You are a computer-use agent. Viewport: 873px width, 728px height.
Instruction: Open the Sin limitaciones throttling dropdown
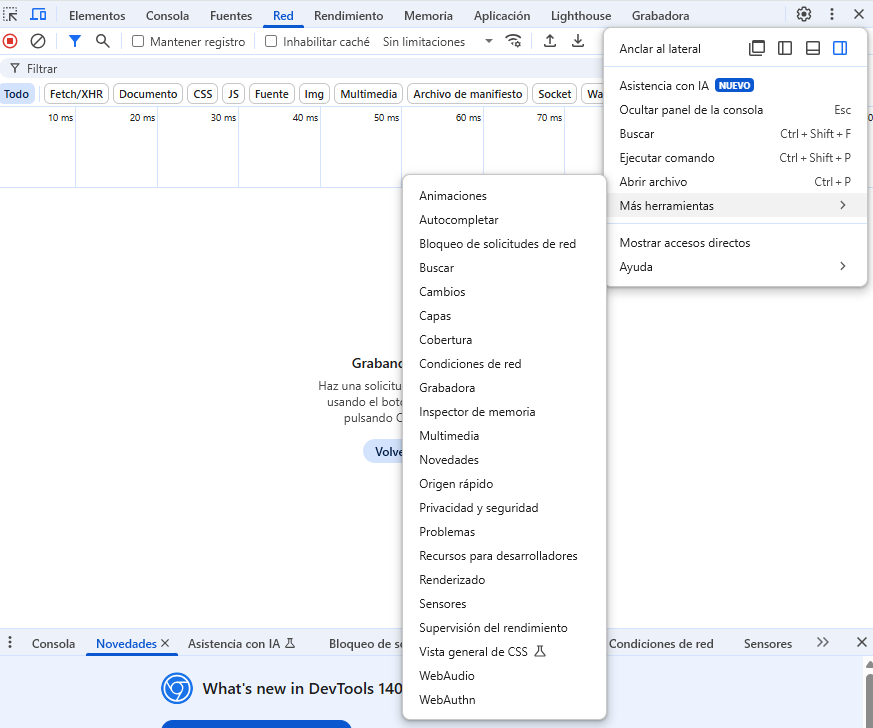point(438,42)
